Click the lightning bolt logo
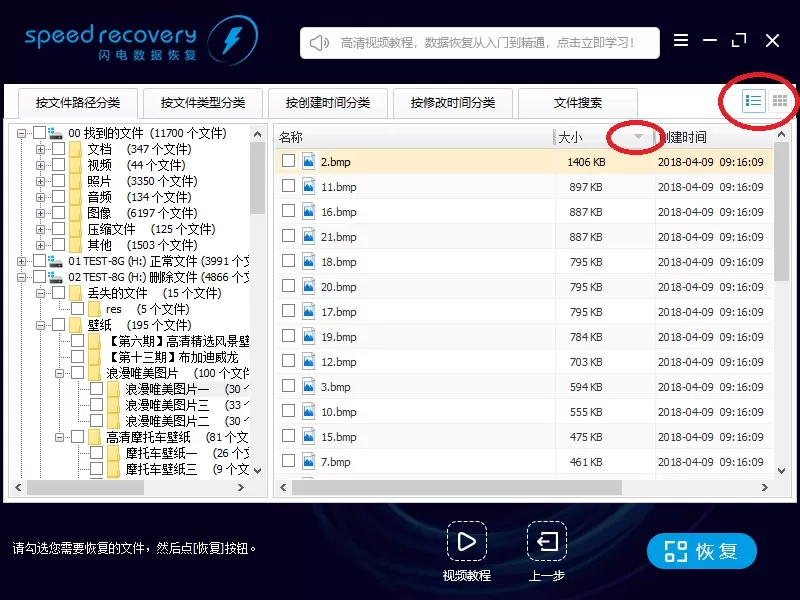800x600 pixels. pyautogui.click(x=233, y=40)
